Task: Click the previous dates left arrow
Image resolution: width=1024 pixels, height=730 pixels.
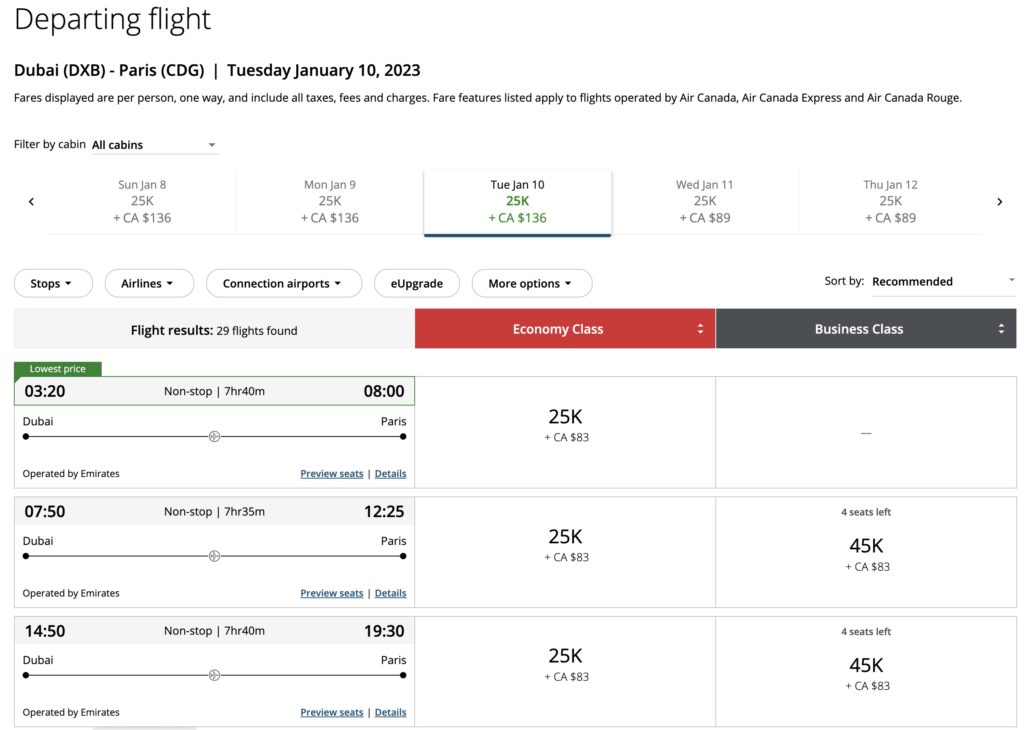Action: coord(31,202)
